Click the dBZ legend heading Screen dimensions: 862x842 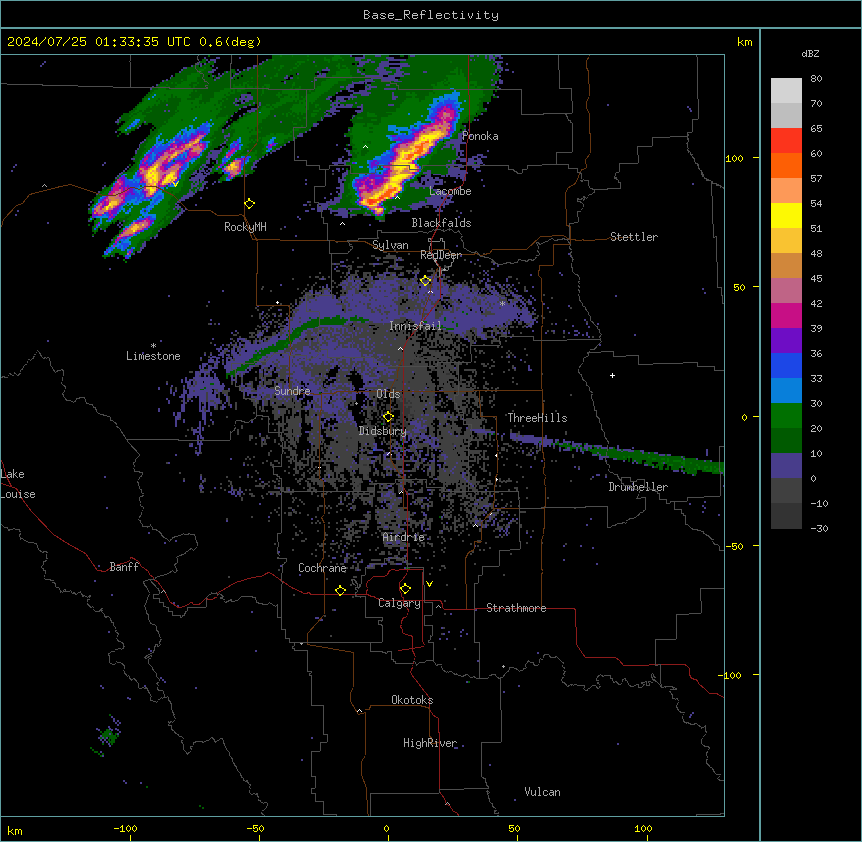[810, 54]
